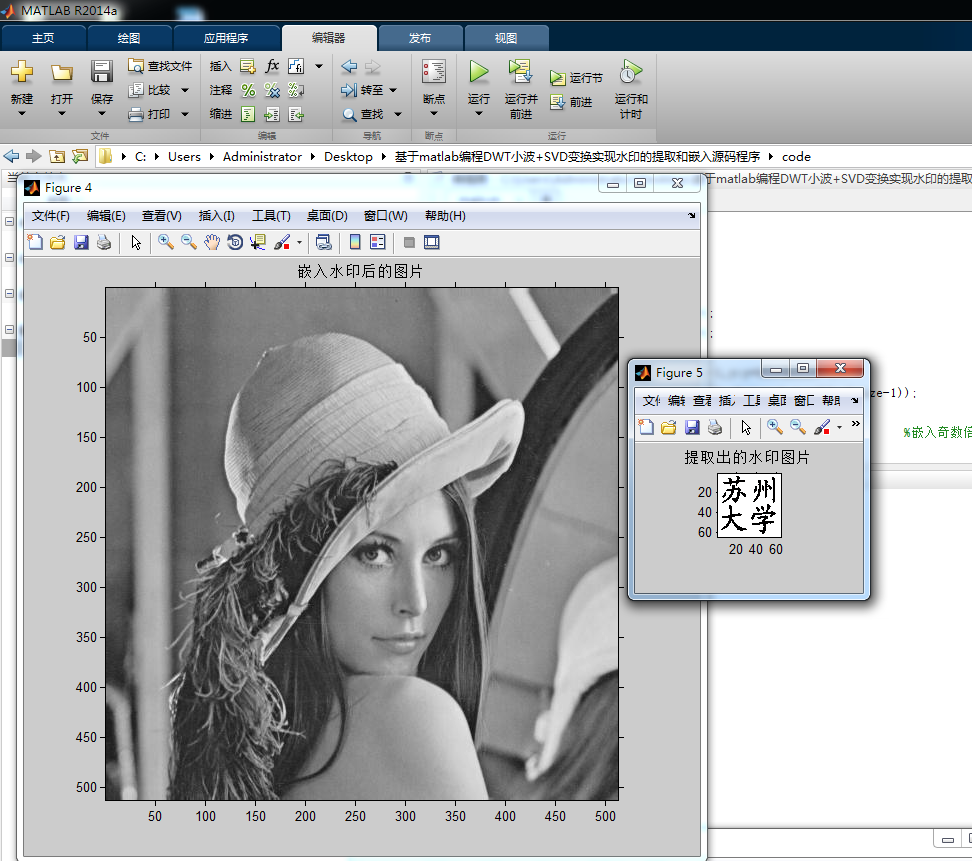Click Hide Plot Tools icon in Figure 4
The image size is (972, 861).
pos(409,242)
